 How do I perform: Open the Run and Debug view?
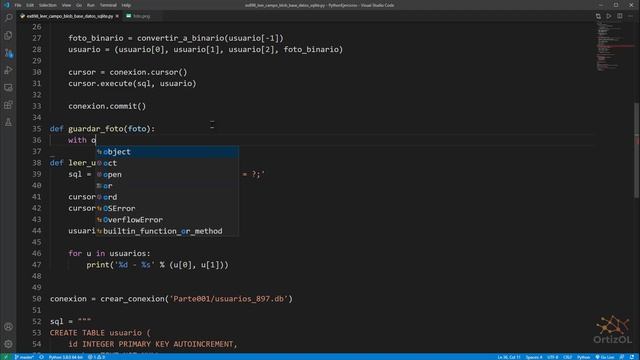(x=8, y=70)
